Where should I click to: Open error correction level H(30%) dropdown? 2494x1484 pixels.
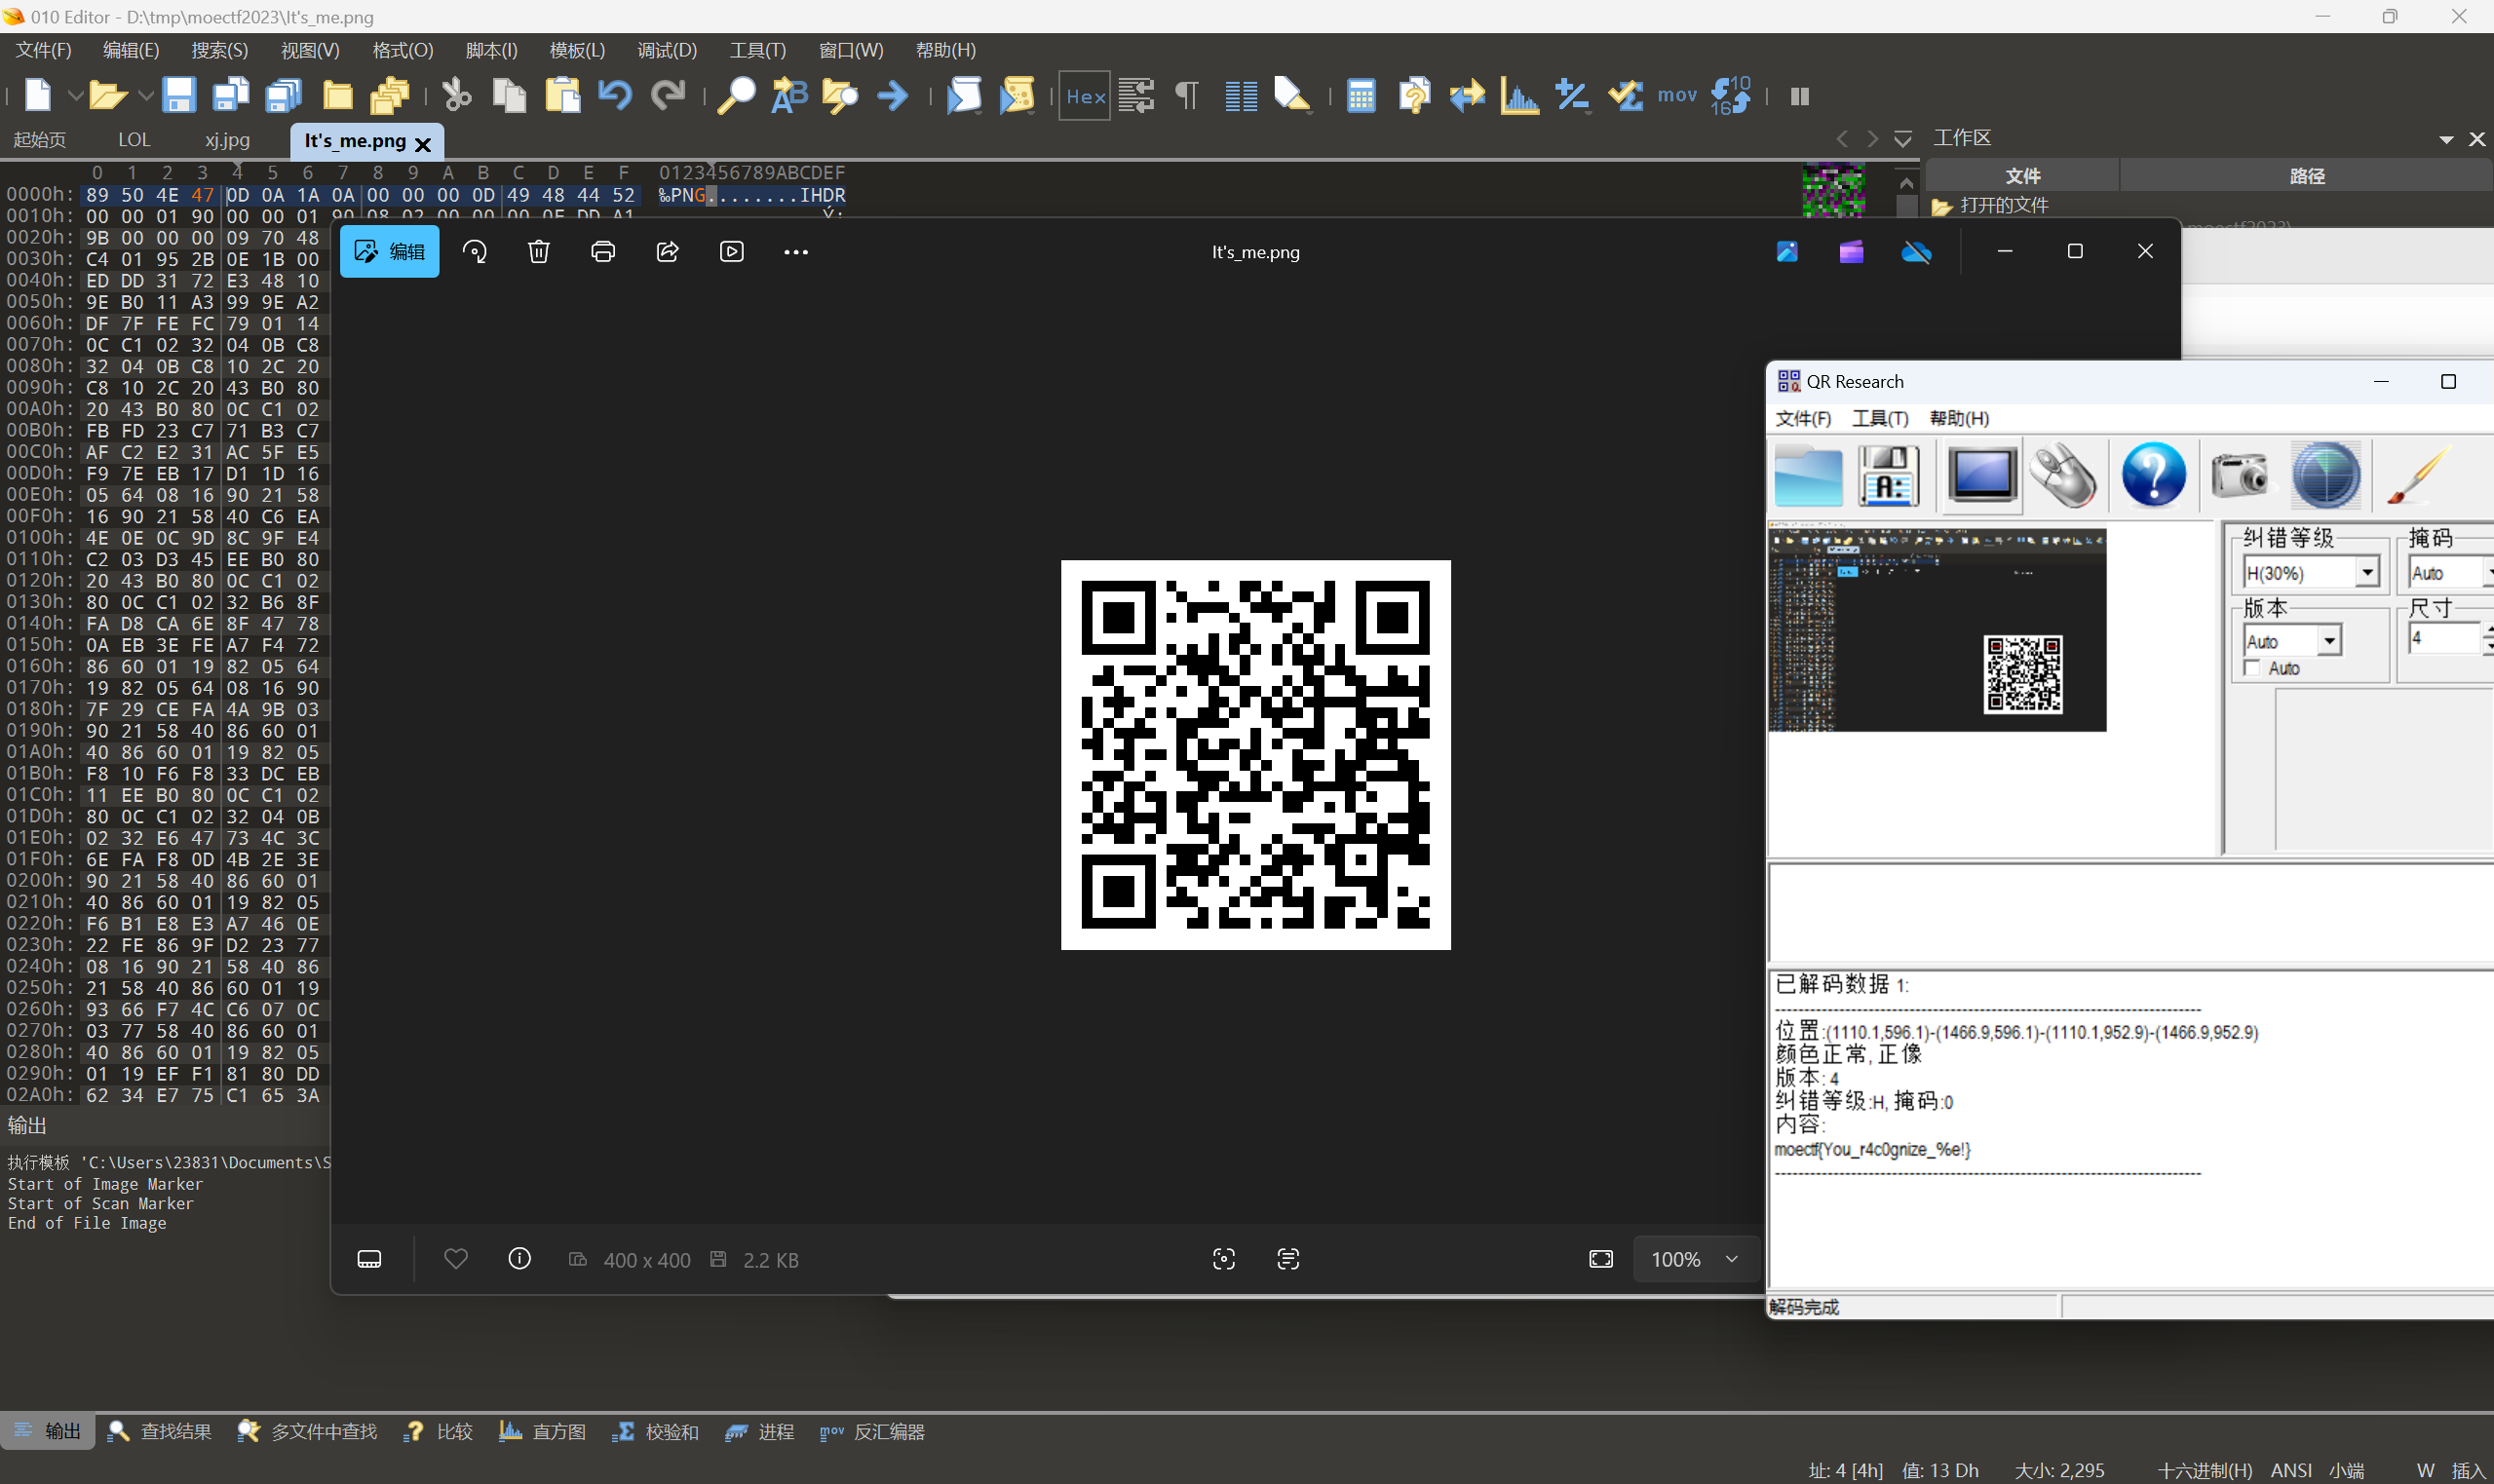(x=2367, y=573)
